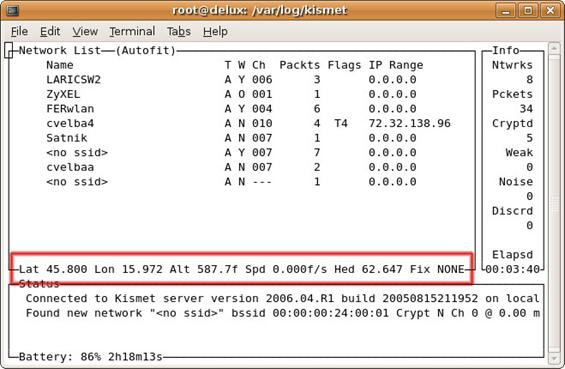565x369 pixels.
Task: Click the Pckets value 34
Action: (x=526, y=109)
